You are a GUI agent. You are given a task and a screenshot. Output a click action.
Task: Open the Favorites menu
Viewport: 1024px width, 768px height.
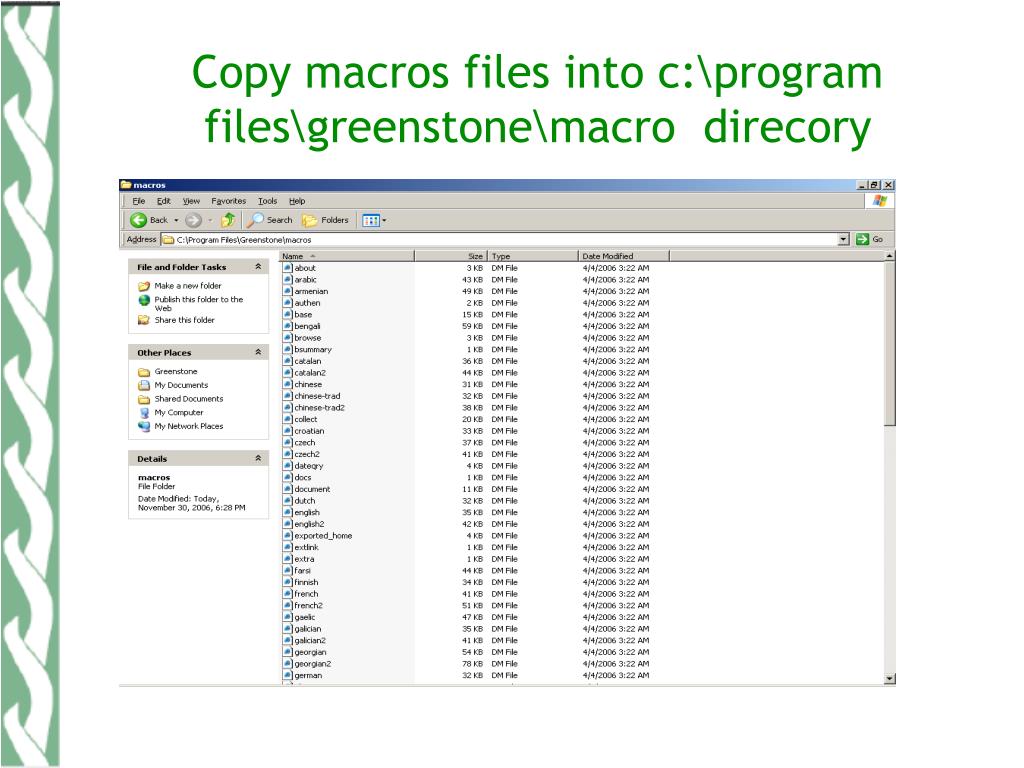tap(229, 201)
